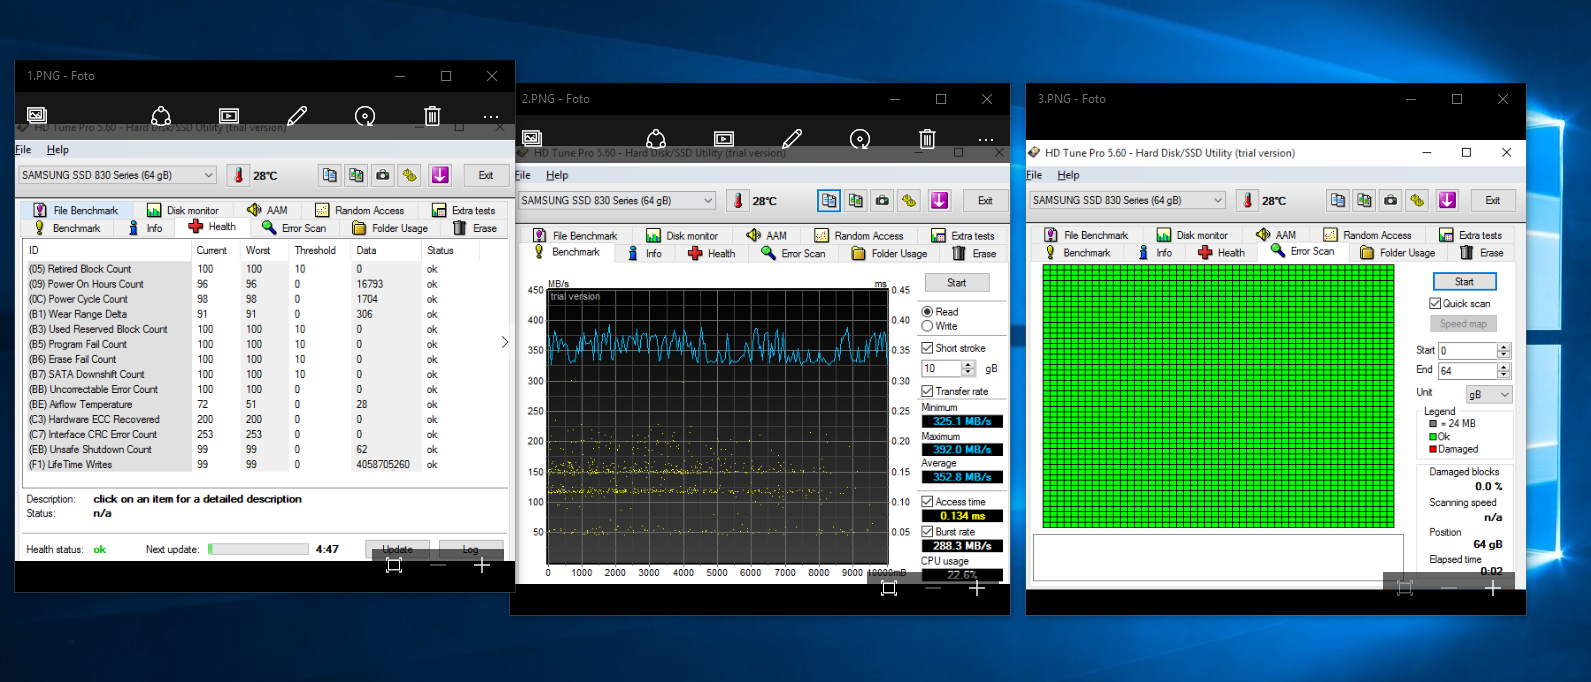This screenshot has height=682, width=1591.
Task: Select Disk monitor tab in 1.PNG window
Action: 183,210
